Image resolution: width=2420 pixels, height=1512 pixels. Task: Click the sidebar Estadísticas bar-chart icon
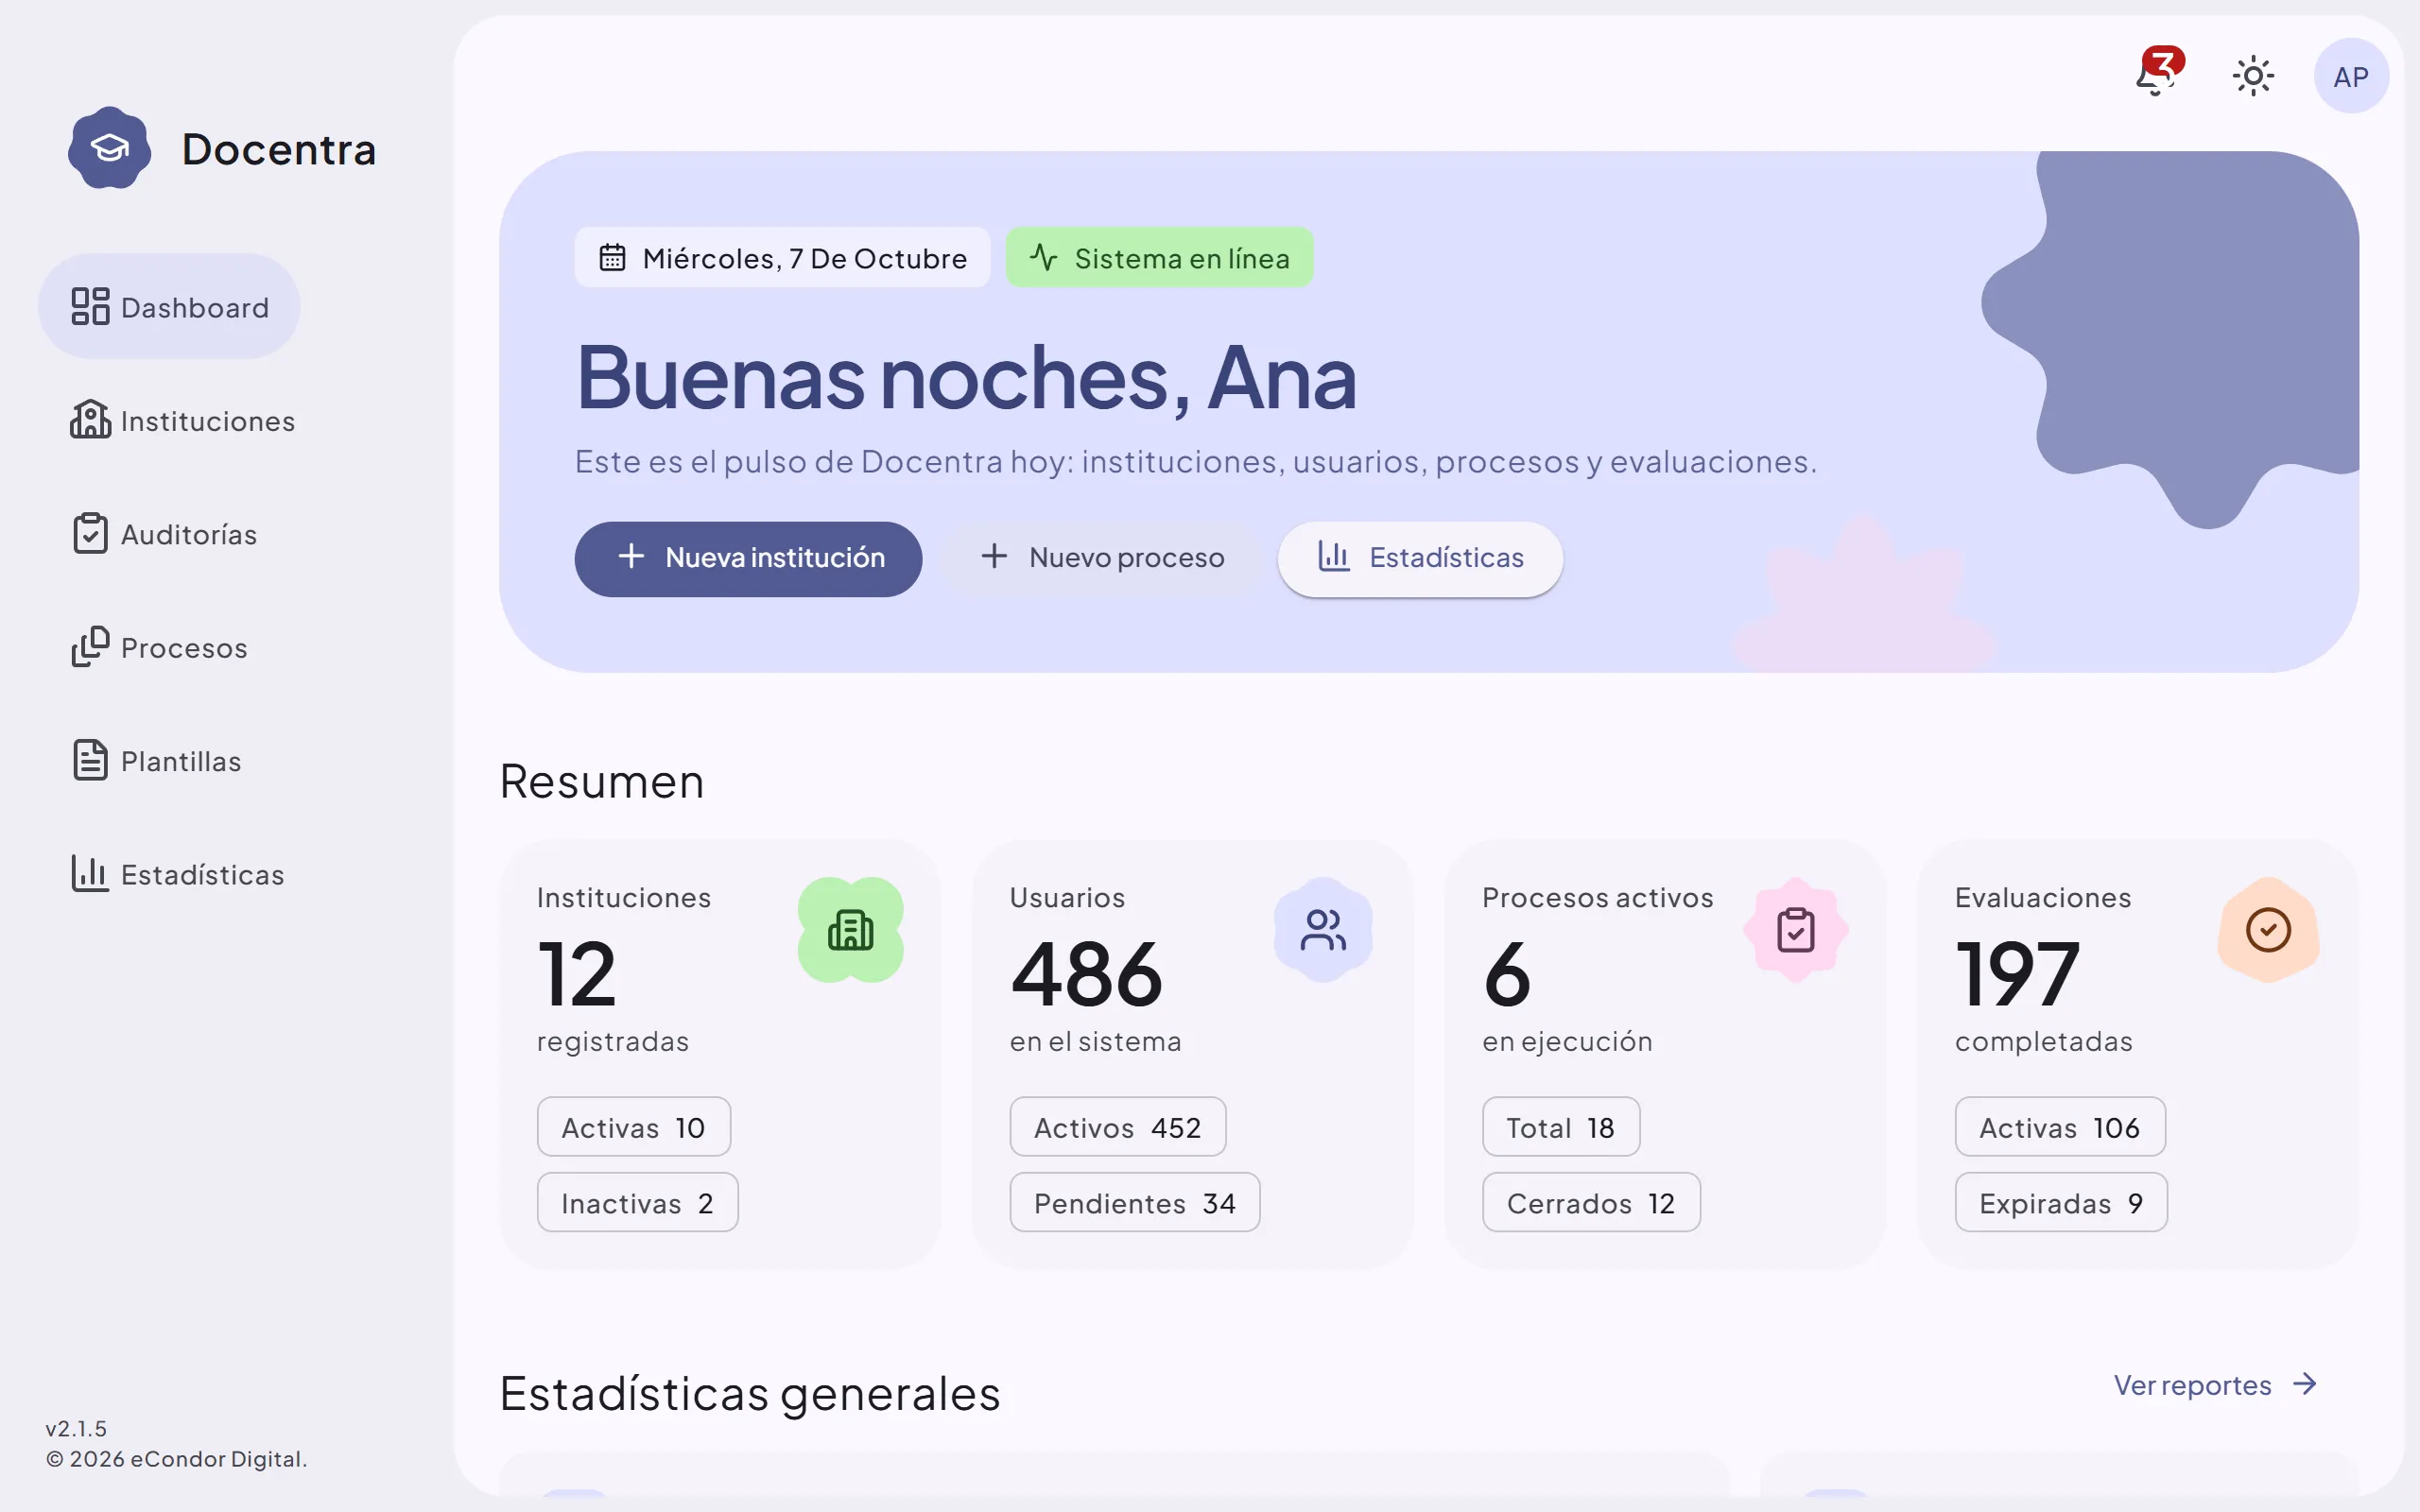tap(90, 874)
